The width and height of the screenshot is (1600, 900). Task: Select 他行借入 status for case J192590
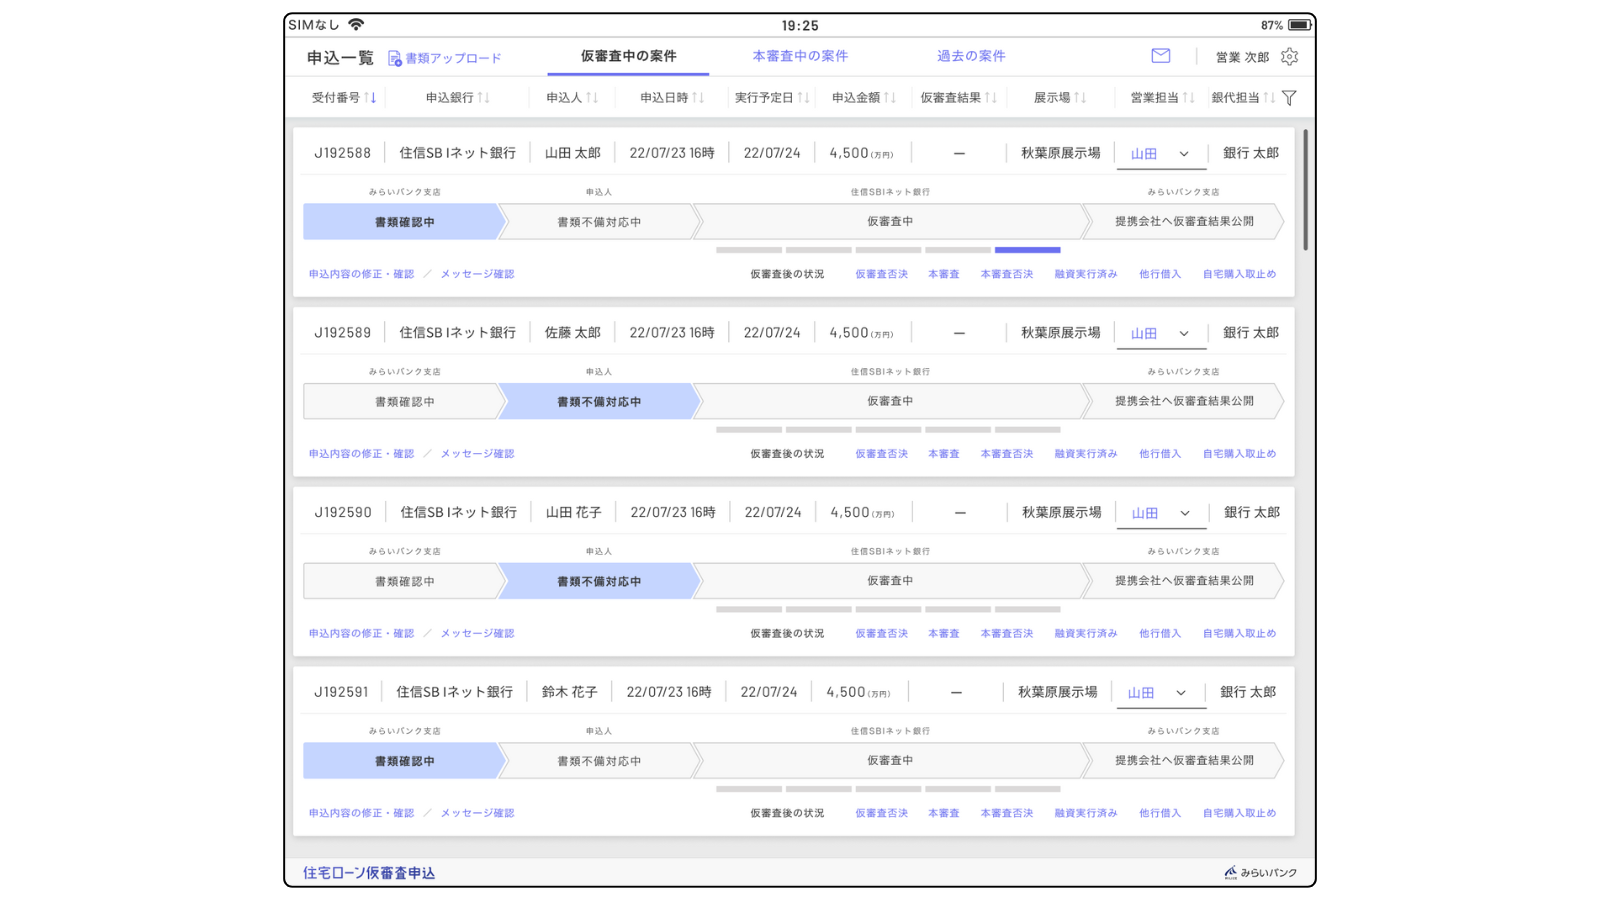tap(1159, 632)
